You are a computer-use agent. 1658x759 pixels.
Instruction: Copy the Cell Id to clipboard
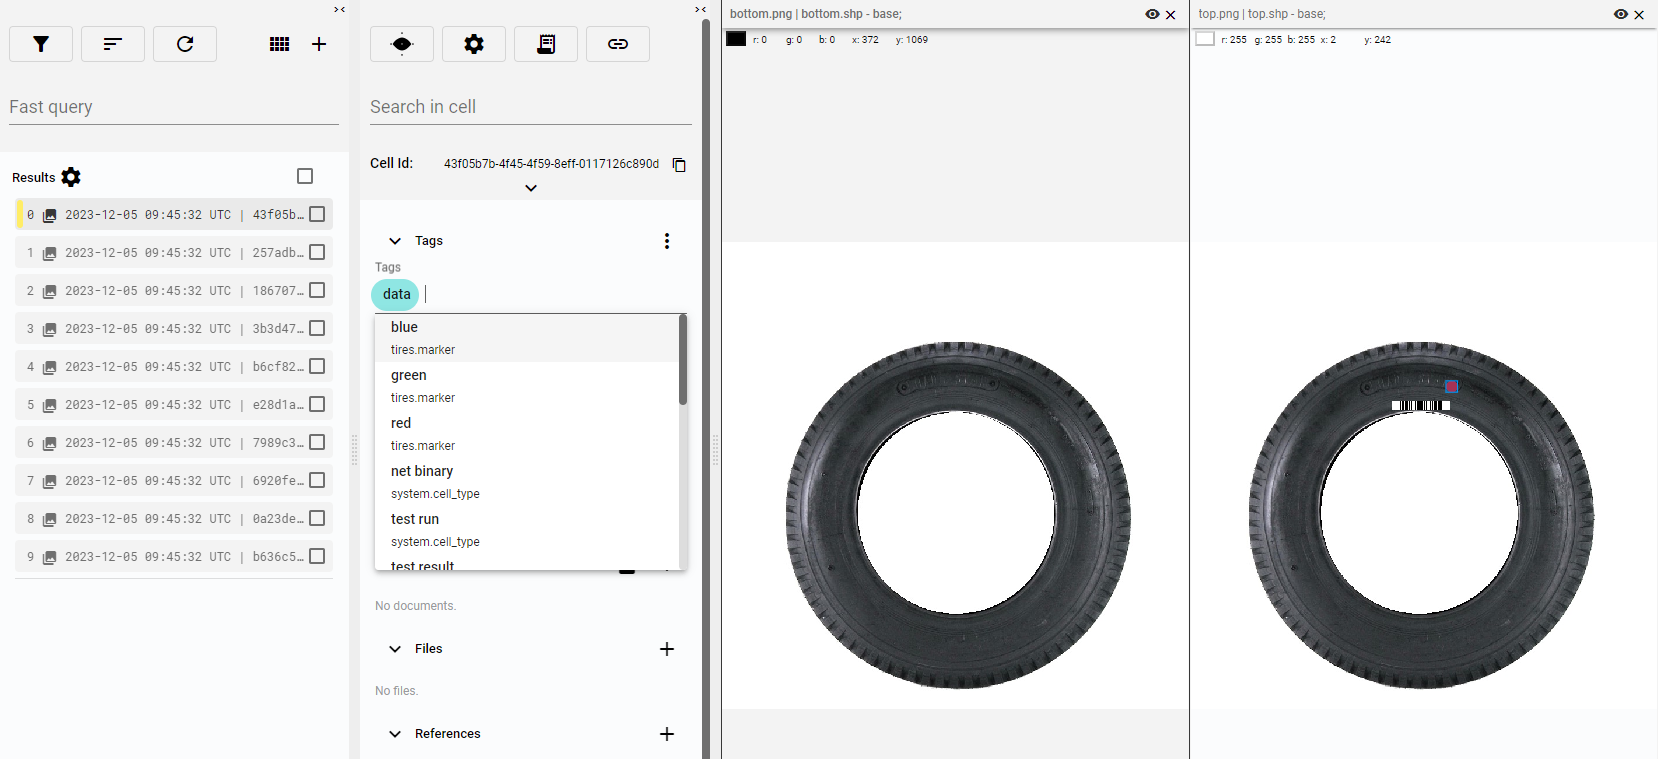click(679, 165)
